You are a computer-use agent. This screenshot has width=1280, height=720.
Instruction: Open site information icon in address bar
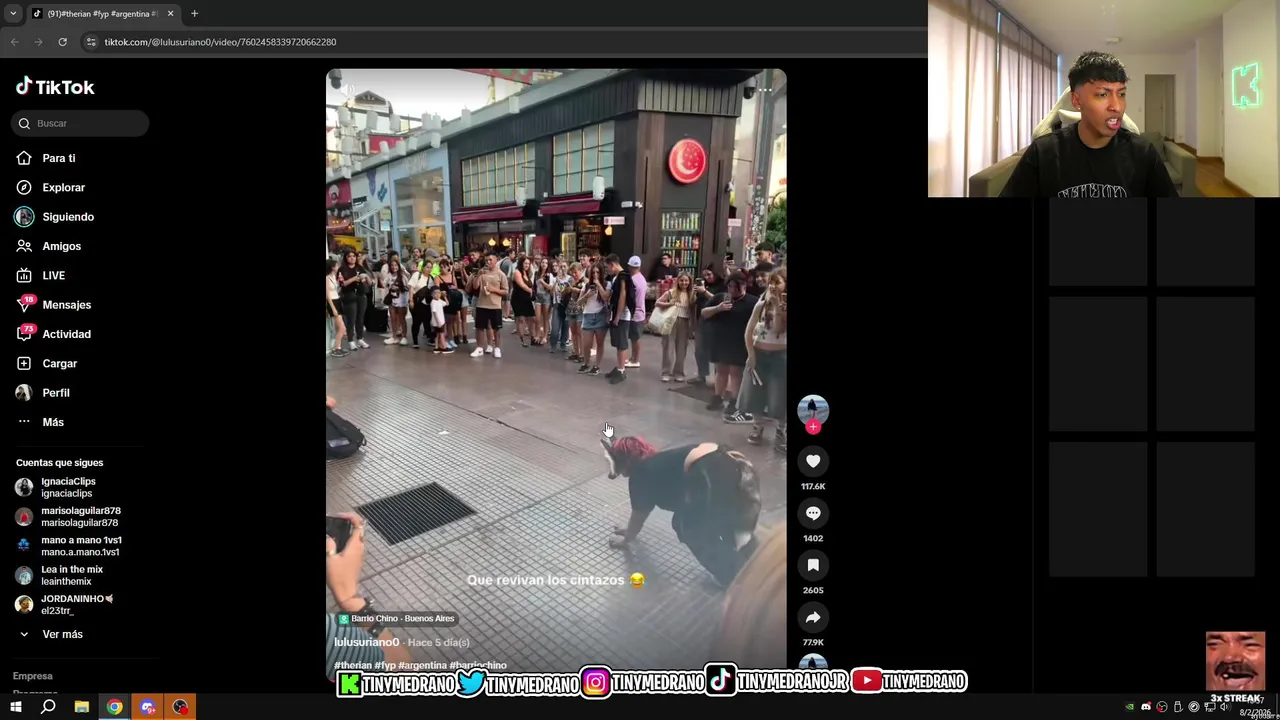click(x=90, y=42)
